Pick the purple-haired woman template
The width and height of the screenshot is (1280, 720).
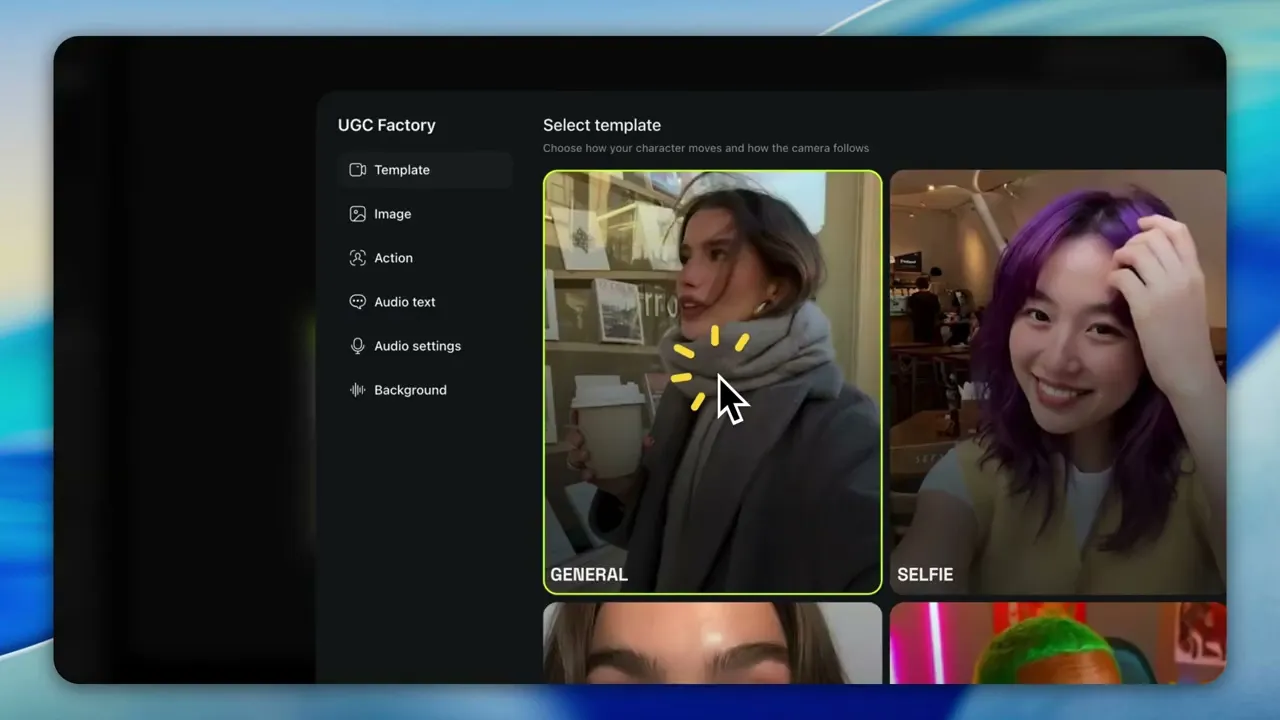click(1057, 380)
